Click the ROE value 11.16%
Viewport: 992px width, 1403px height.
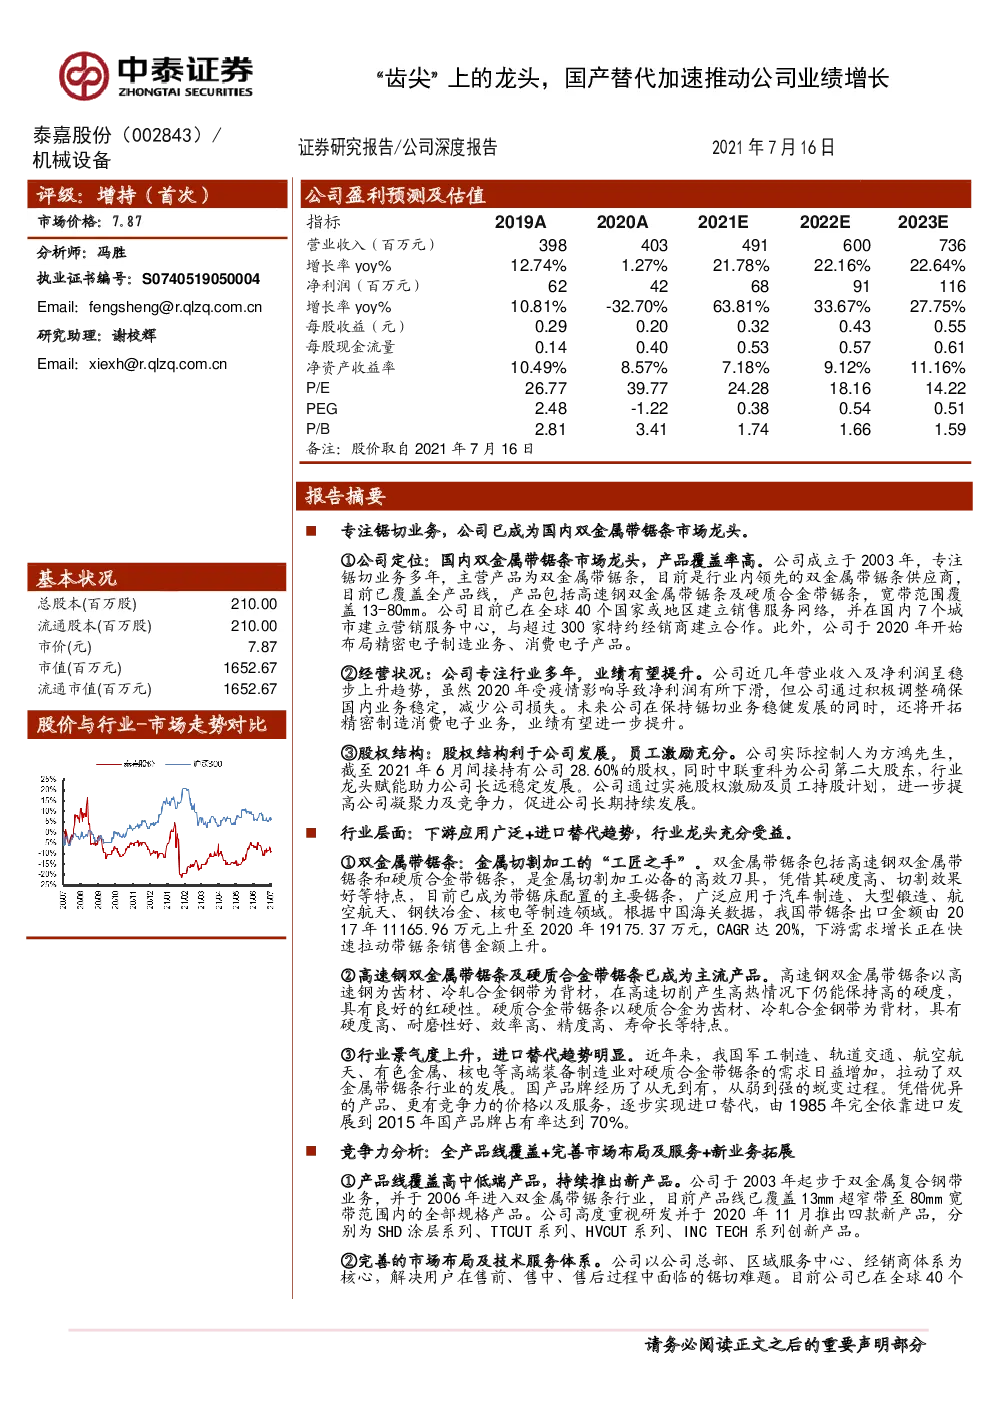pyautogui.click(x=938, y=368)
